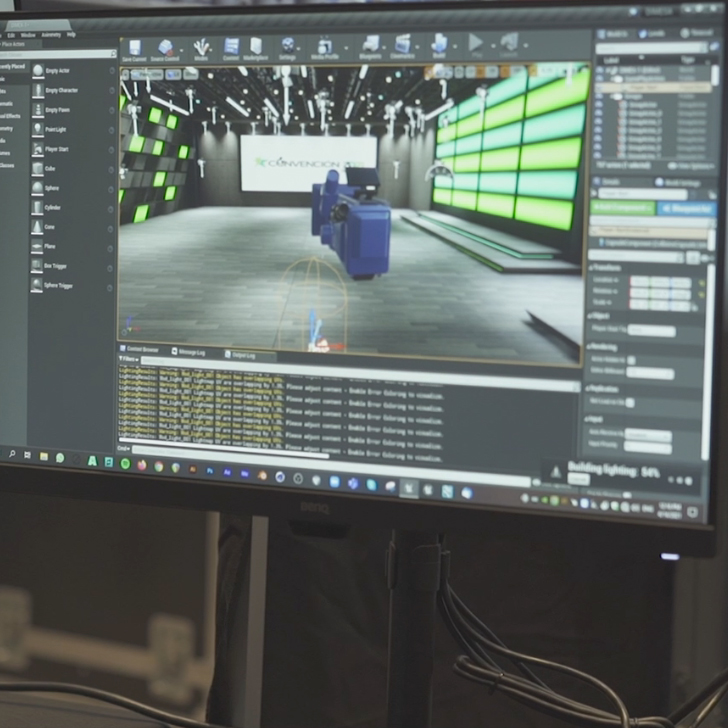Switch to the Output Log tab
The height and width of the screenshot is (728, 728).
click(240, 355)
